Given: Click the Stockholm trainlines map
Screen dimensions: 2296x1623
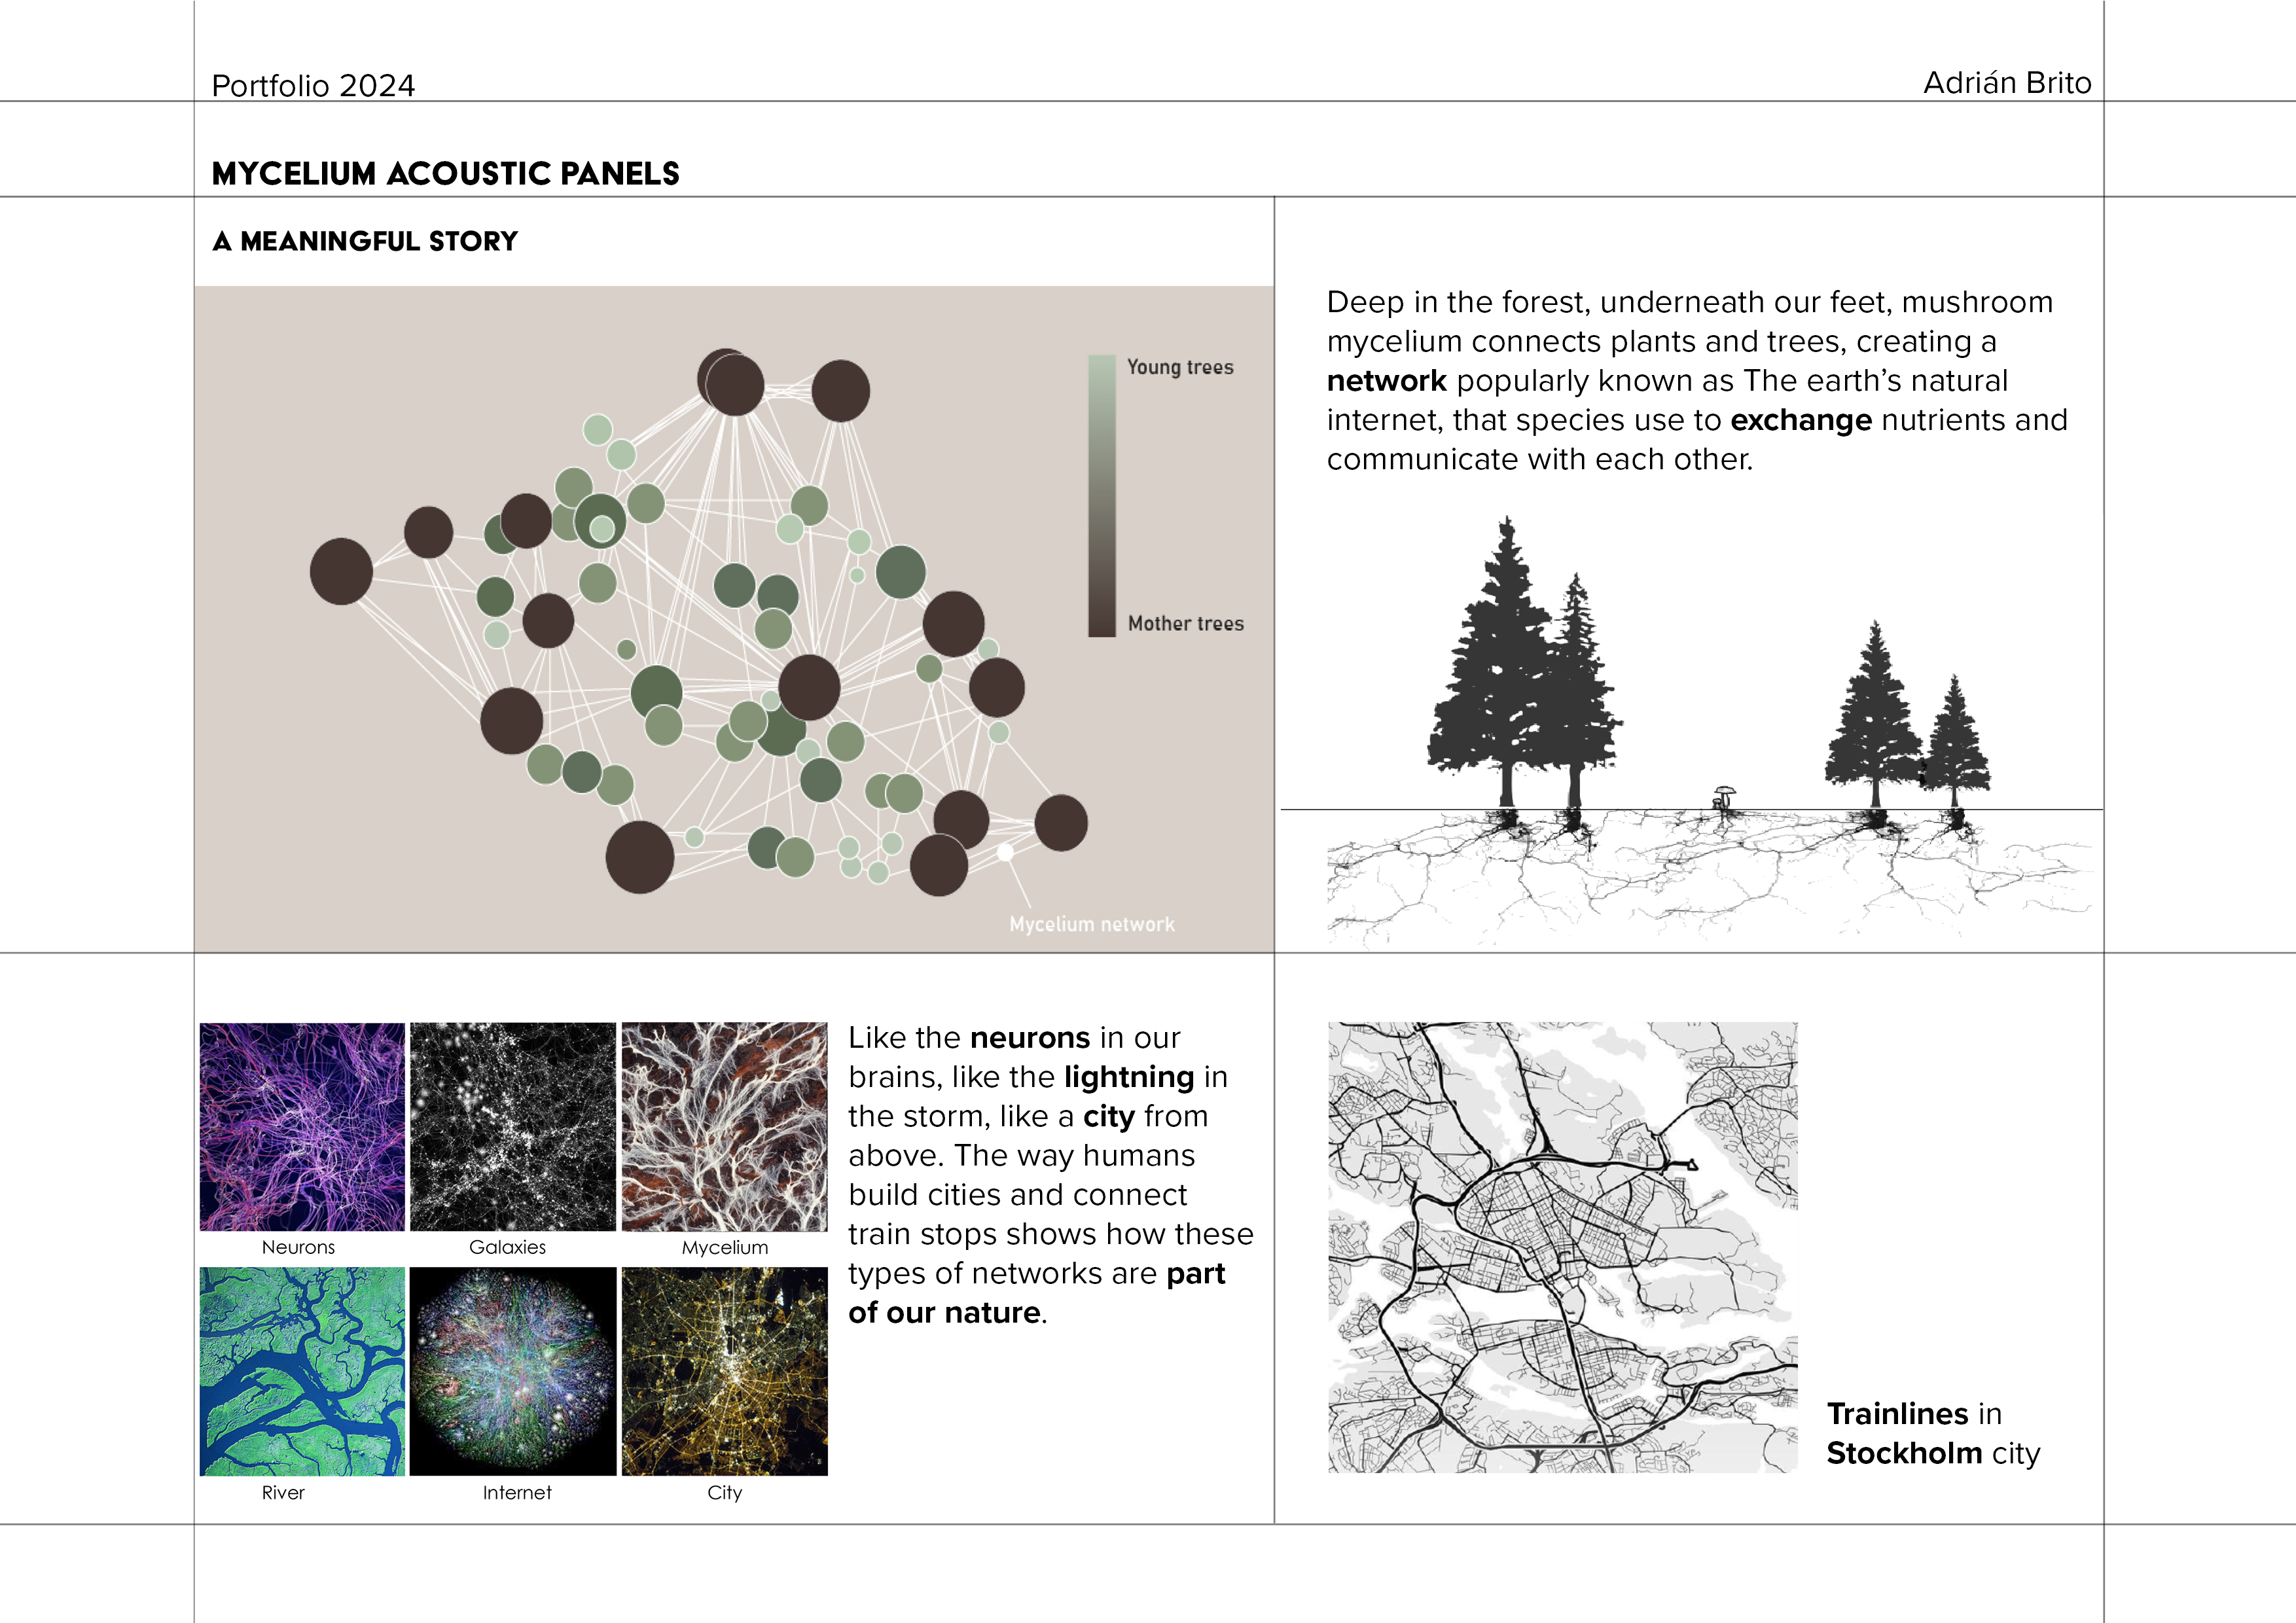Looking at the screenshot, I should click(x=1562, y=1247).
